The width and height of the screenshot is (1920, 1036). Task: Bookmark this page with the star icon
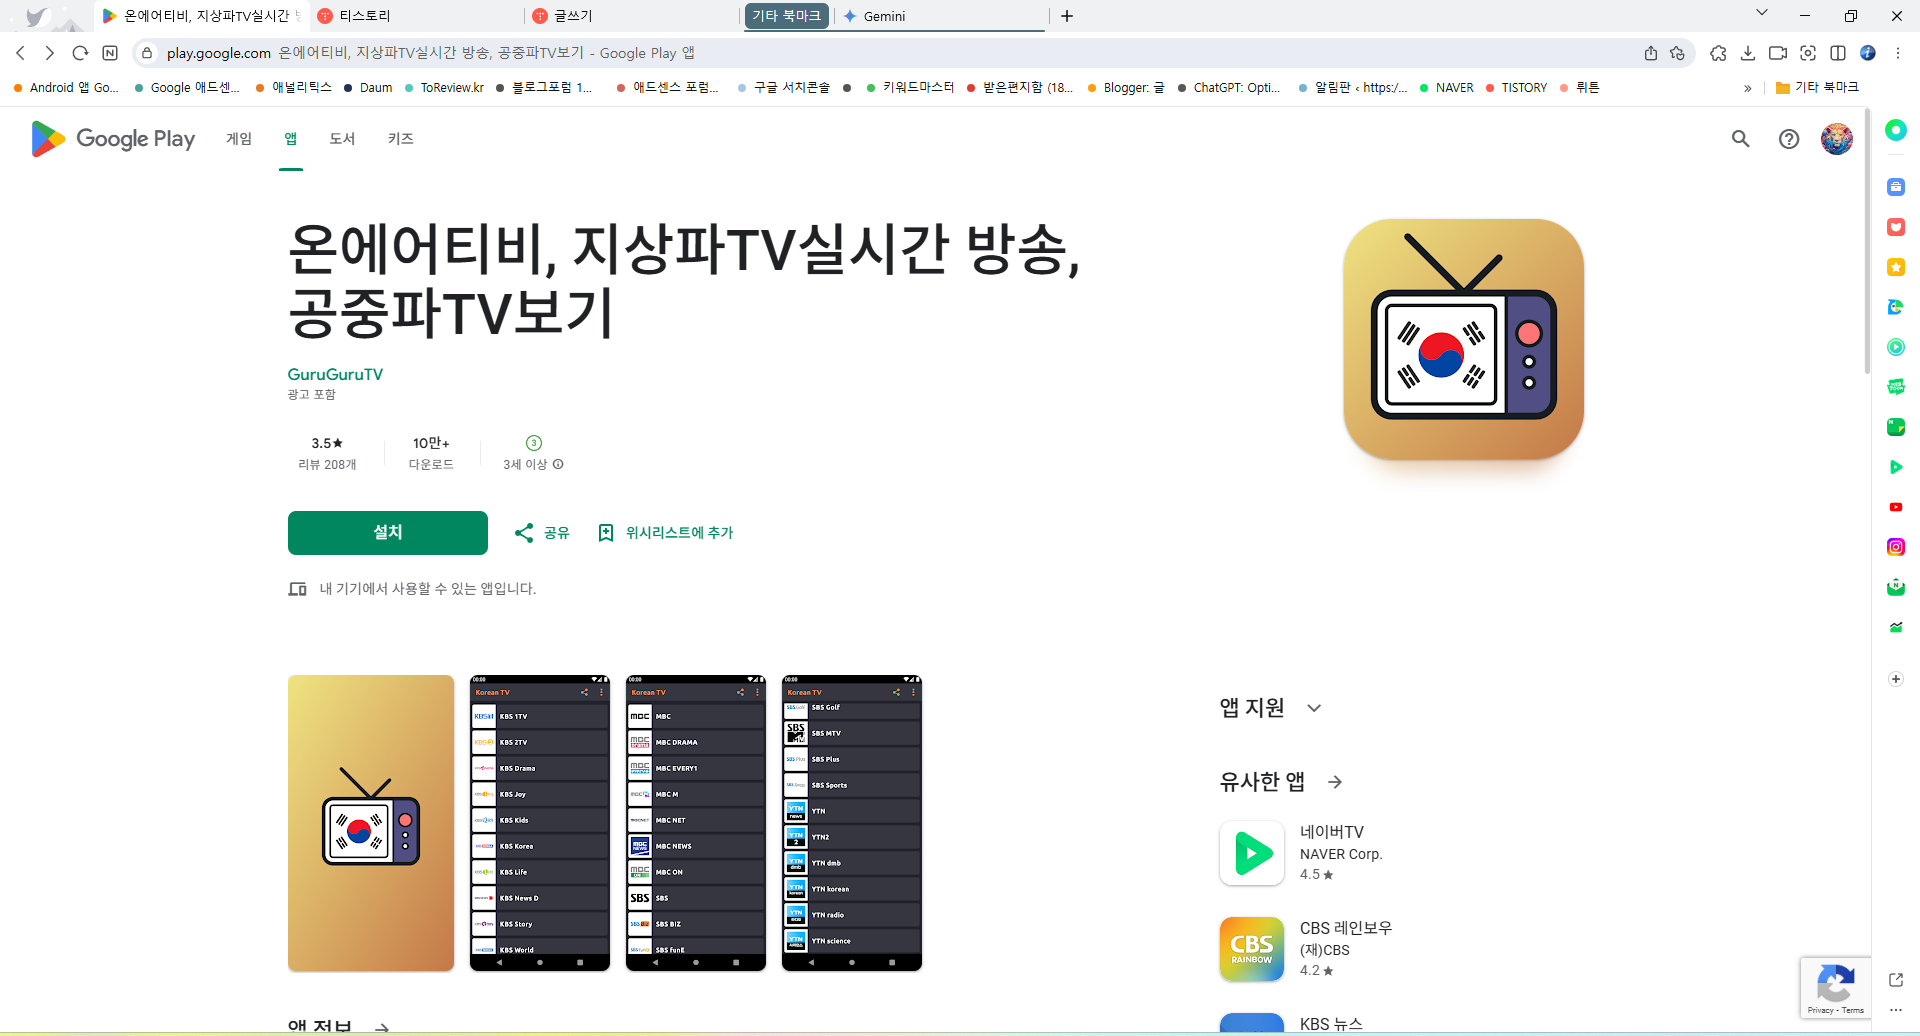(x=1678, y=53)
